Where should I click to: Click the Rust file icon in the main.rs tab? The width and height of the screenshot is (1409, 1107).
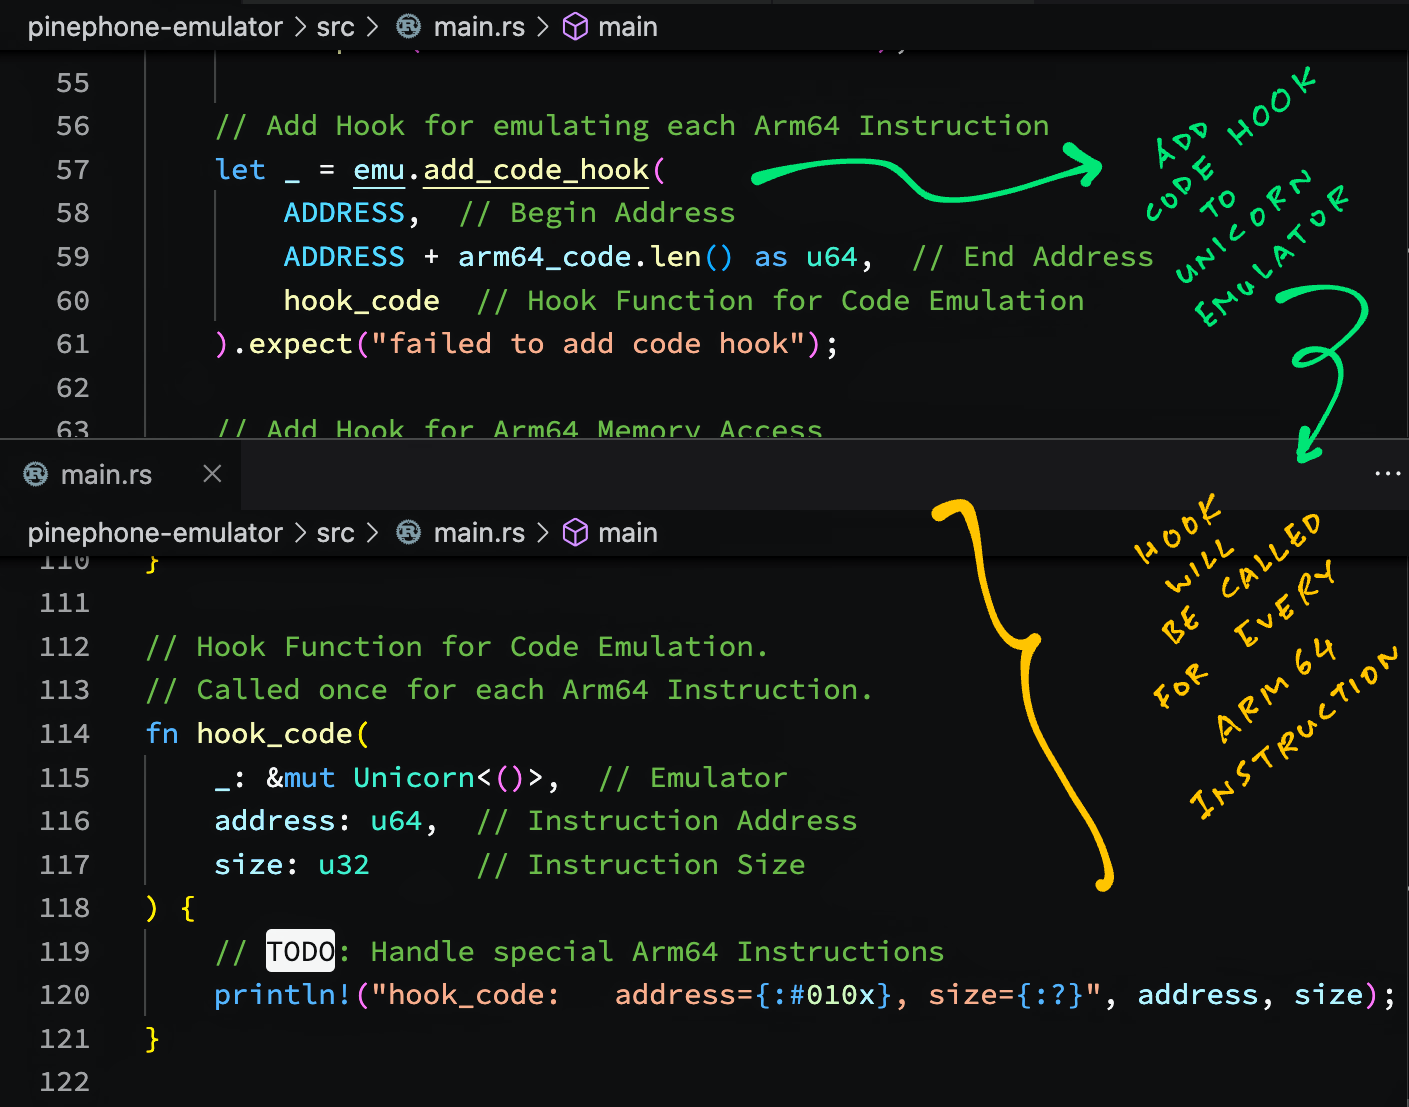tap(36, 474)
